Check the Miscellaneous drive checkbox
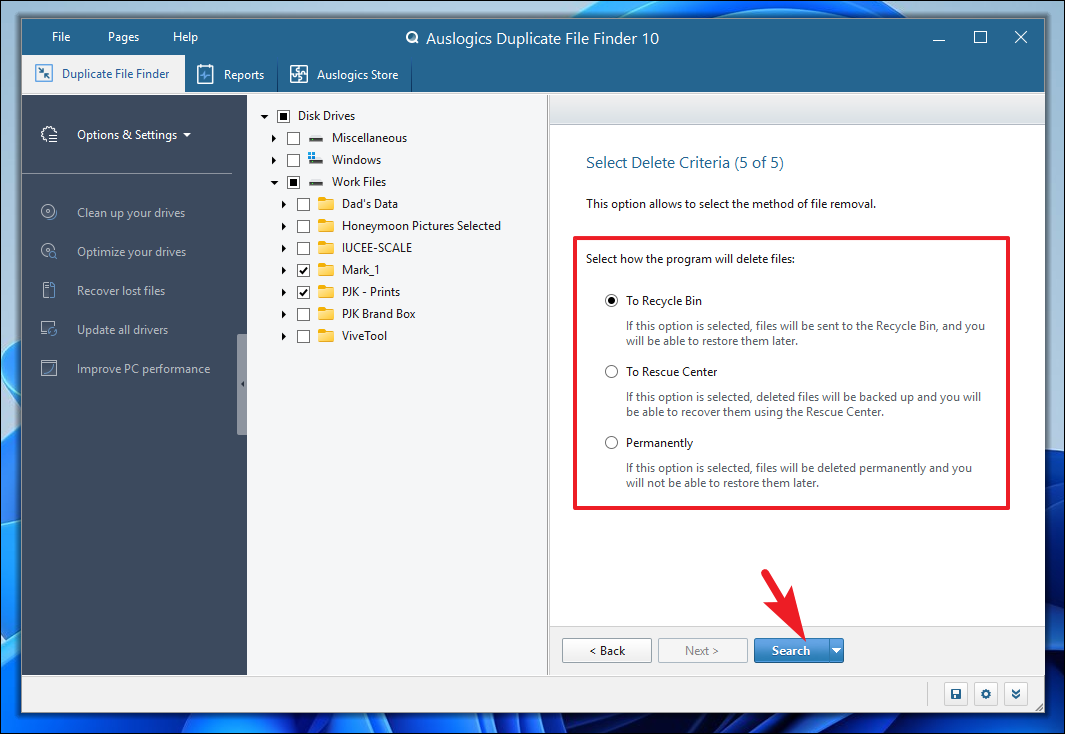1065x734 pixels. tap(293, 138)
